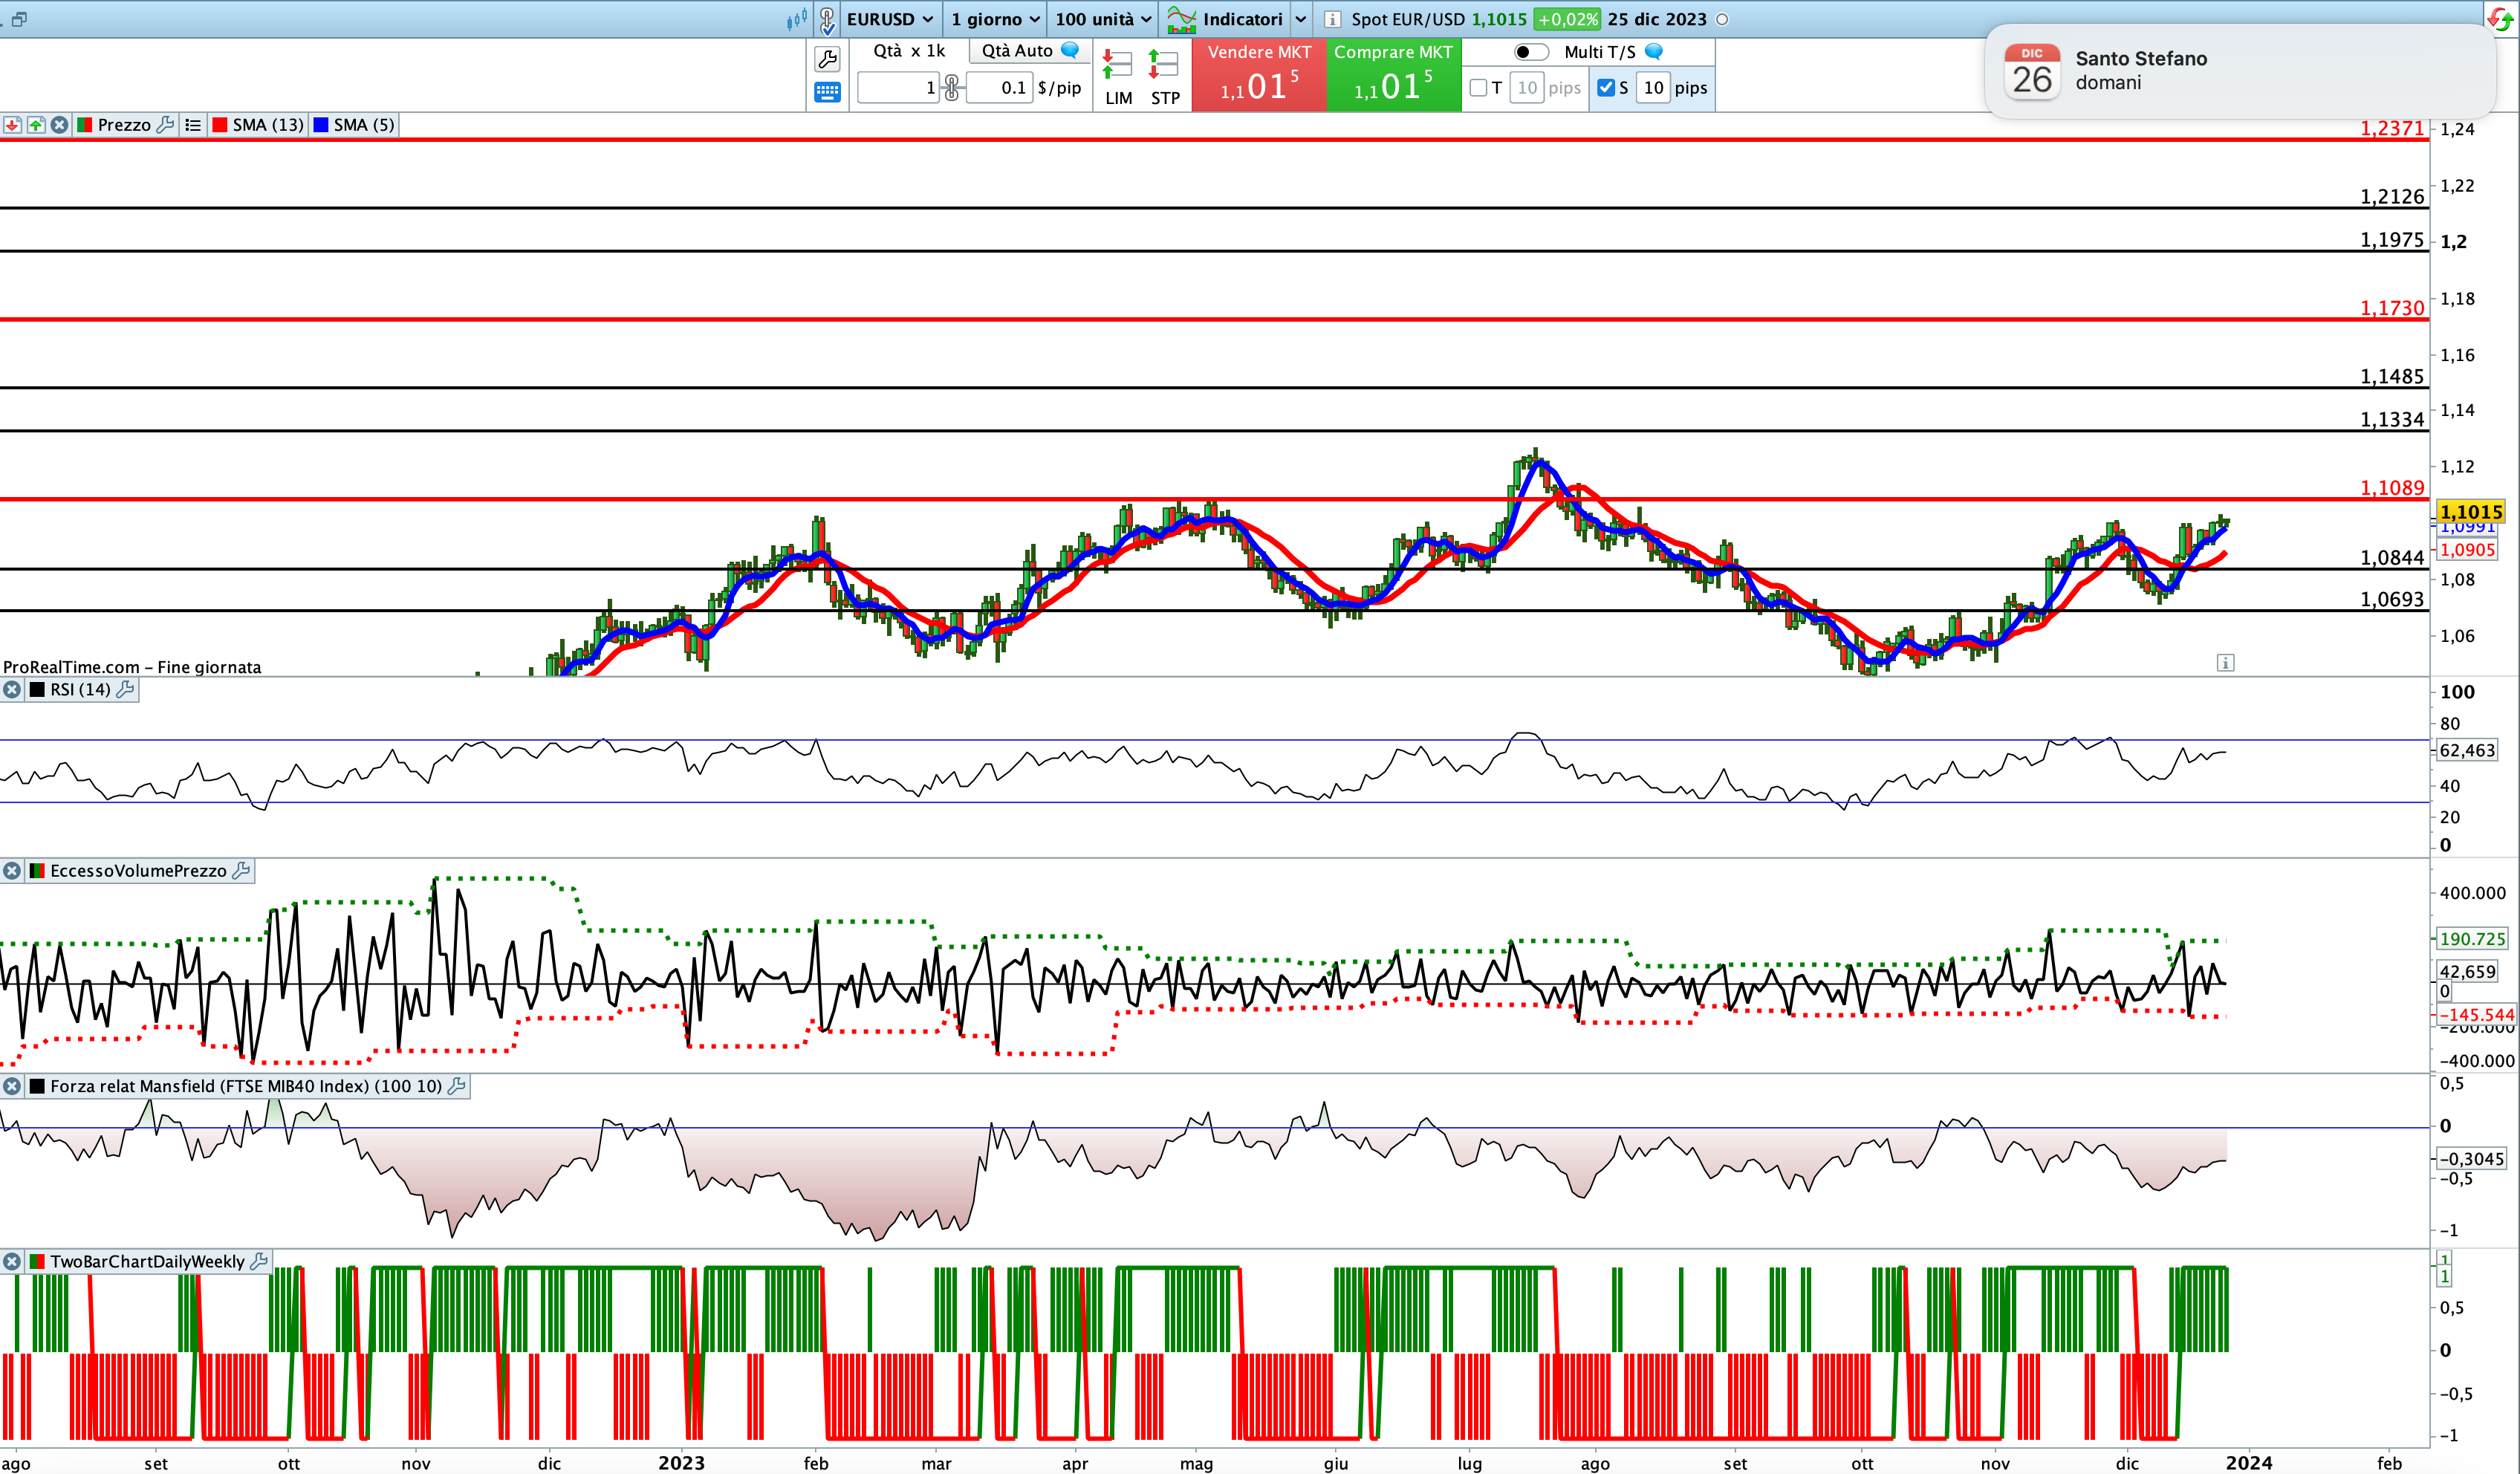Close the TwoBarChartDailyWeekly panel
This screenshot has height=1474, width=2520.
pos(12,1262)
